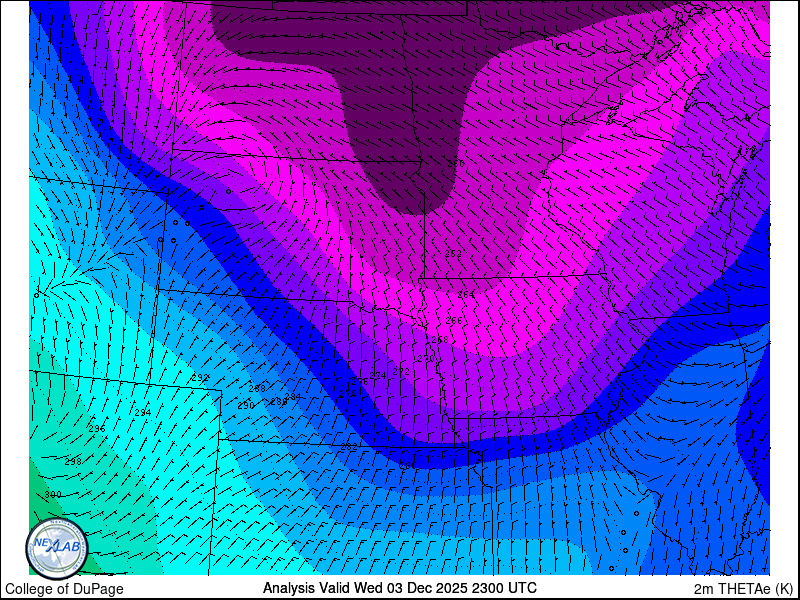Click the NEXLAB logo

(x=57, y=548)
